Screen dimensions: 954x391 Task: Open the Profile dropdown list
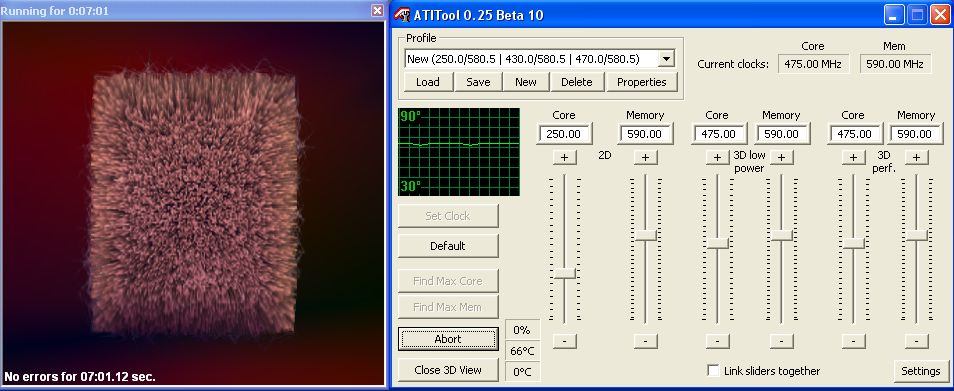coord(666,59)
